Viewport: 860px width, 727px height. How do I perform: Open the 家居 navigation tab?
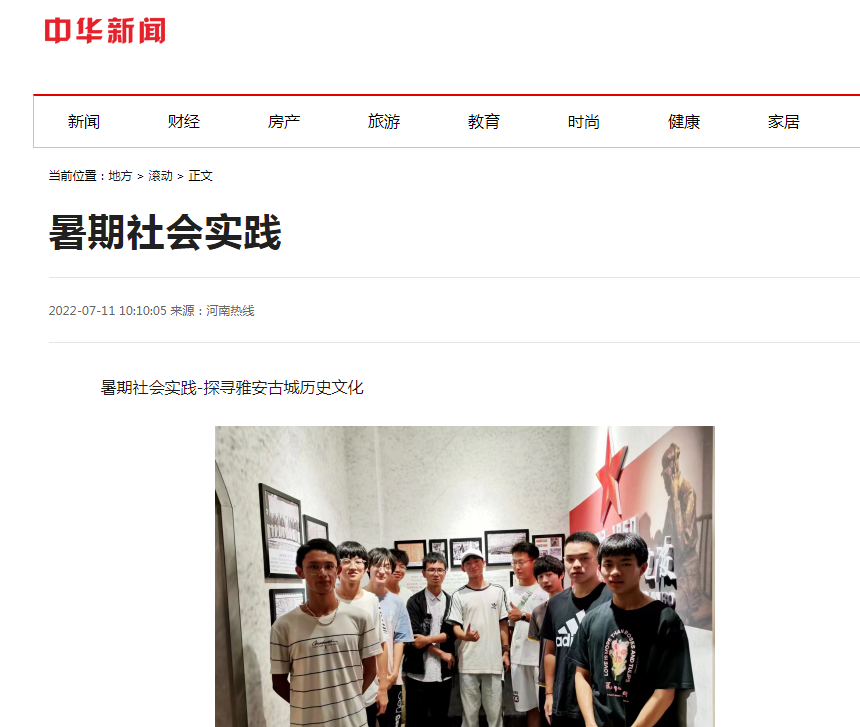tap(784, 122)
